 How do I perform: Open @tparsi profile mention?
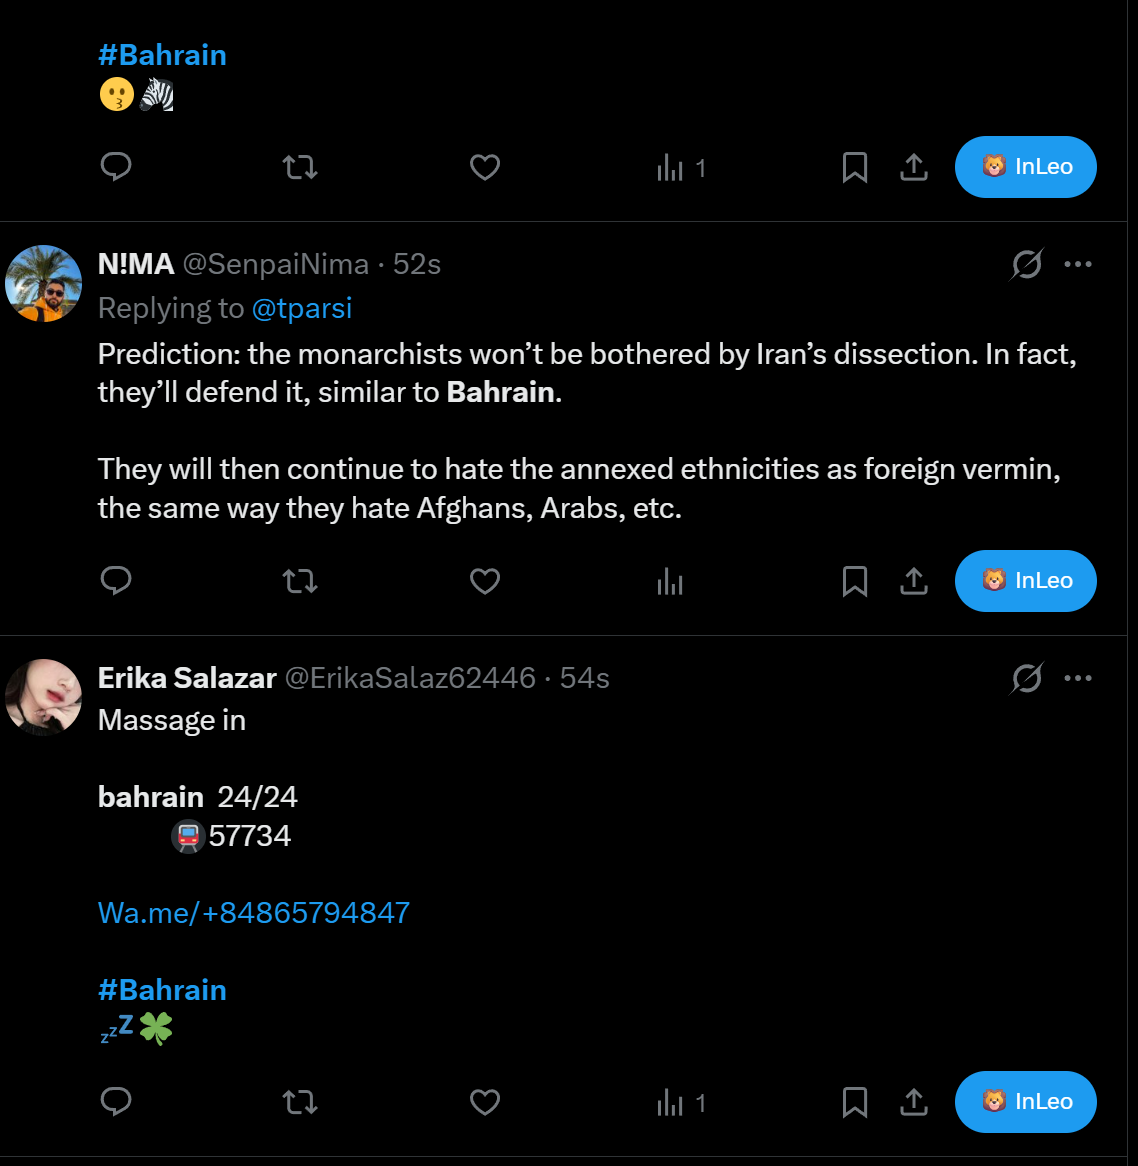point(302,308)
